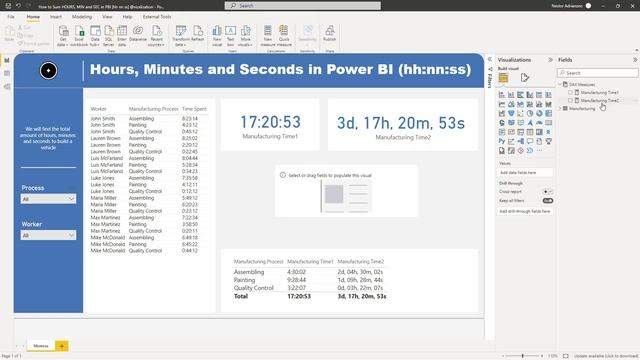This screenshot has height=360, width=640.
Task: Click the Add data fields here well
Action: click(526, 173)
